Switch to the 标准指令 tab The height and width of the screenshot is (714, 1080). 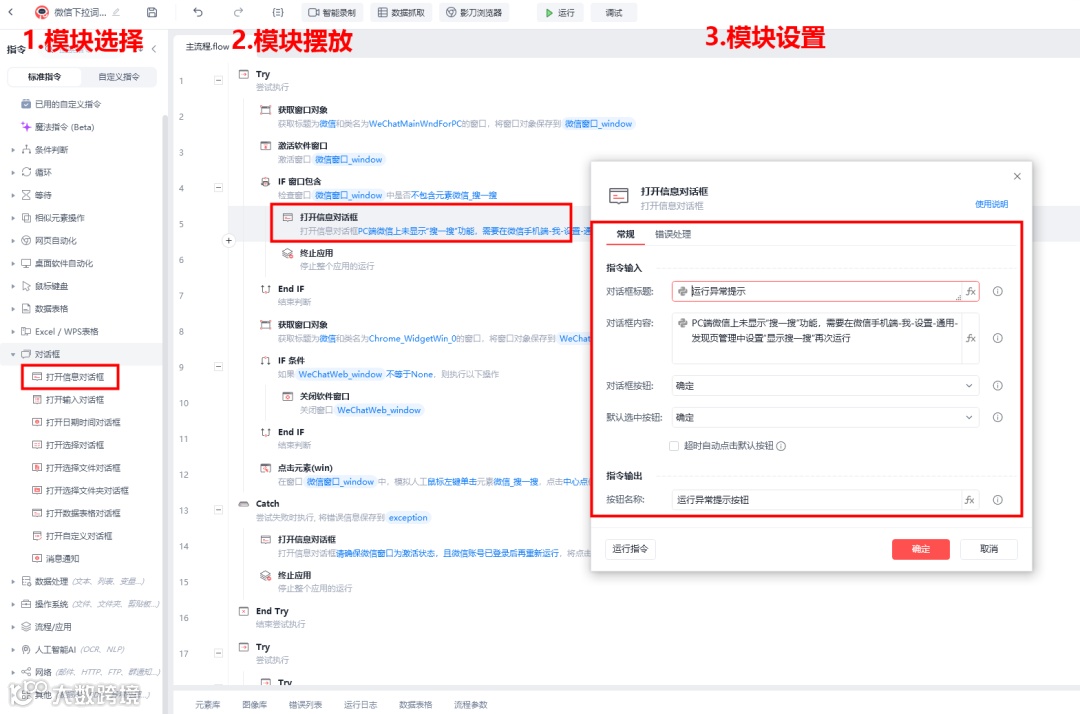(44, 76)
